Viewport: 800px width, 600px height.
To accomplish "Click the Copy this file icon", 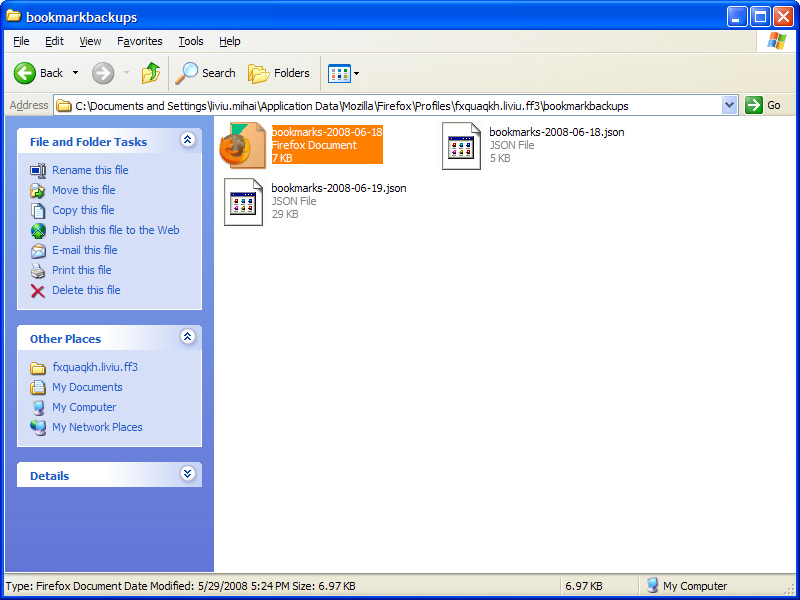I will click(x=38, y=210).
